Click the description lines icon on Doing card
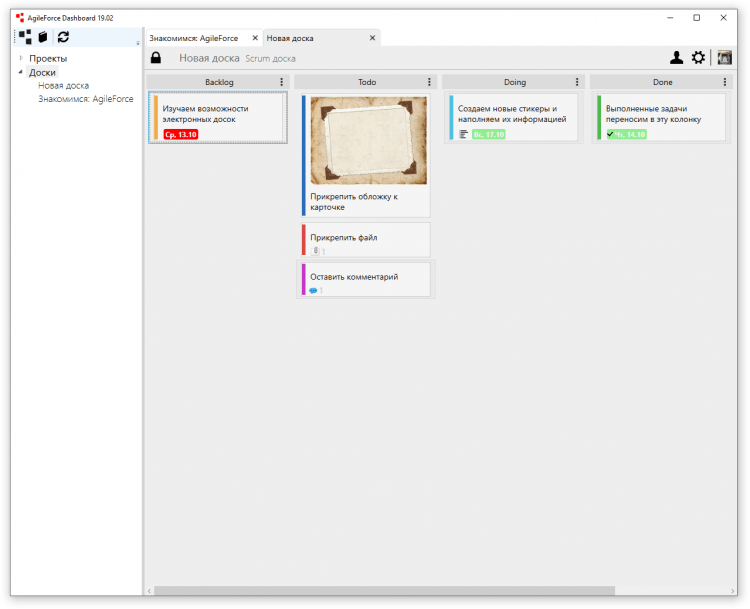Viewport: 750px width, 609px height. point(464,134)
